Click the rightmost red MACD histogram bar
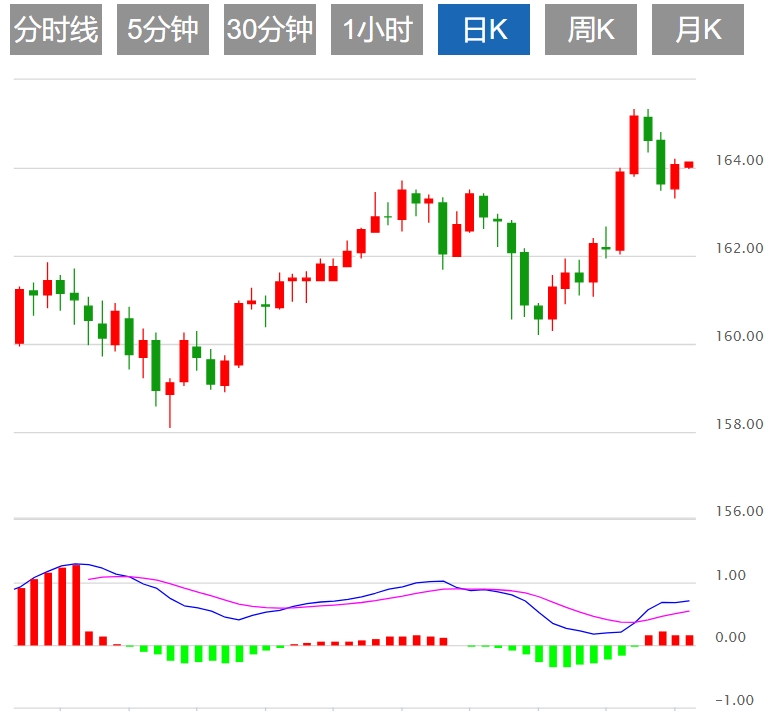Image resolution: width=780 pixels, height=711 pixels. 689,639
